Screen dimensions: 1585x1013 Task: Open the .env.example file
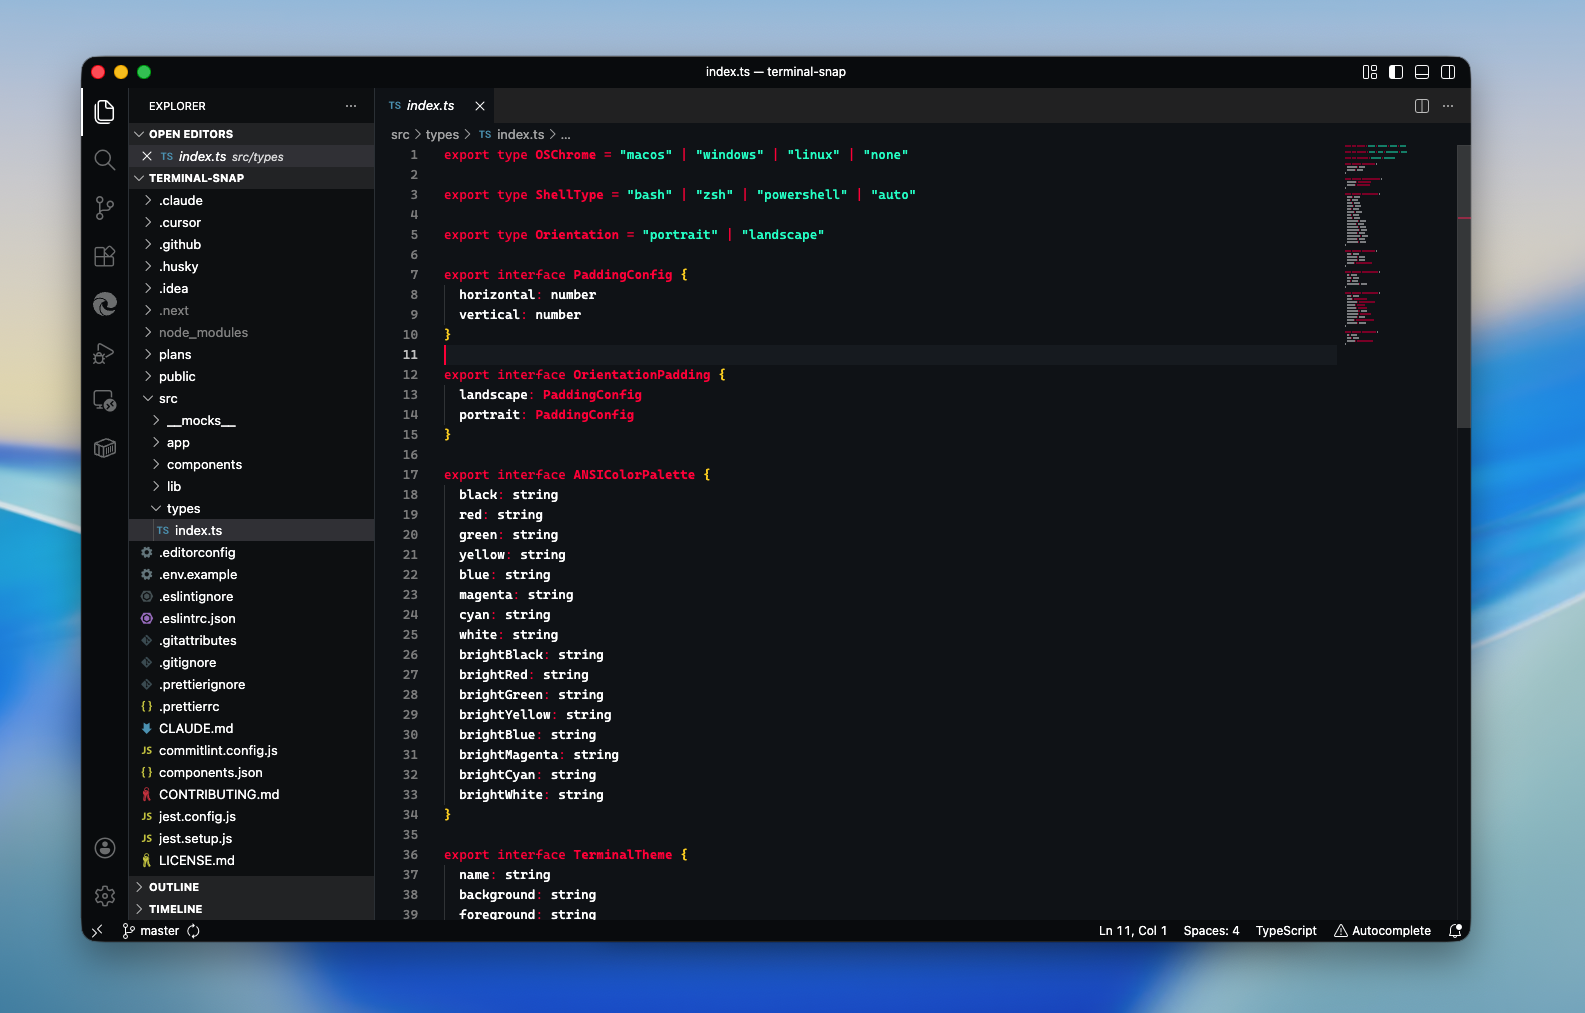pyautogui.click(x=252, y=575)
